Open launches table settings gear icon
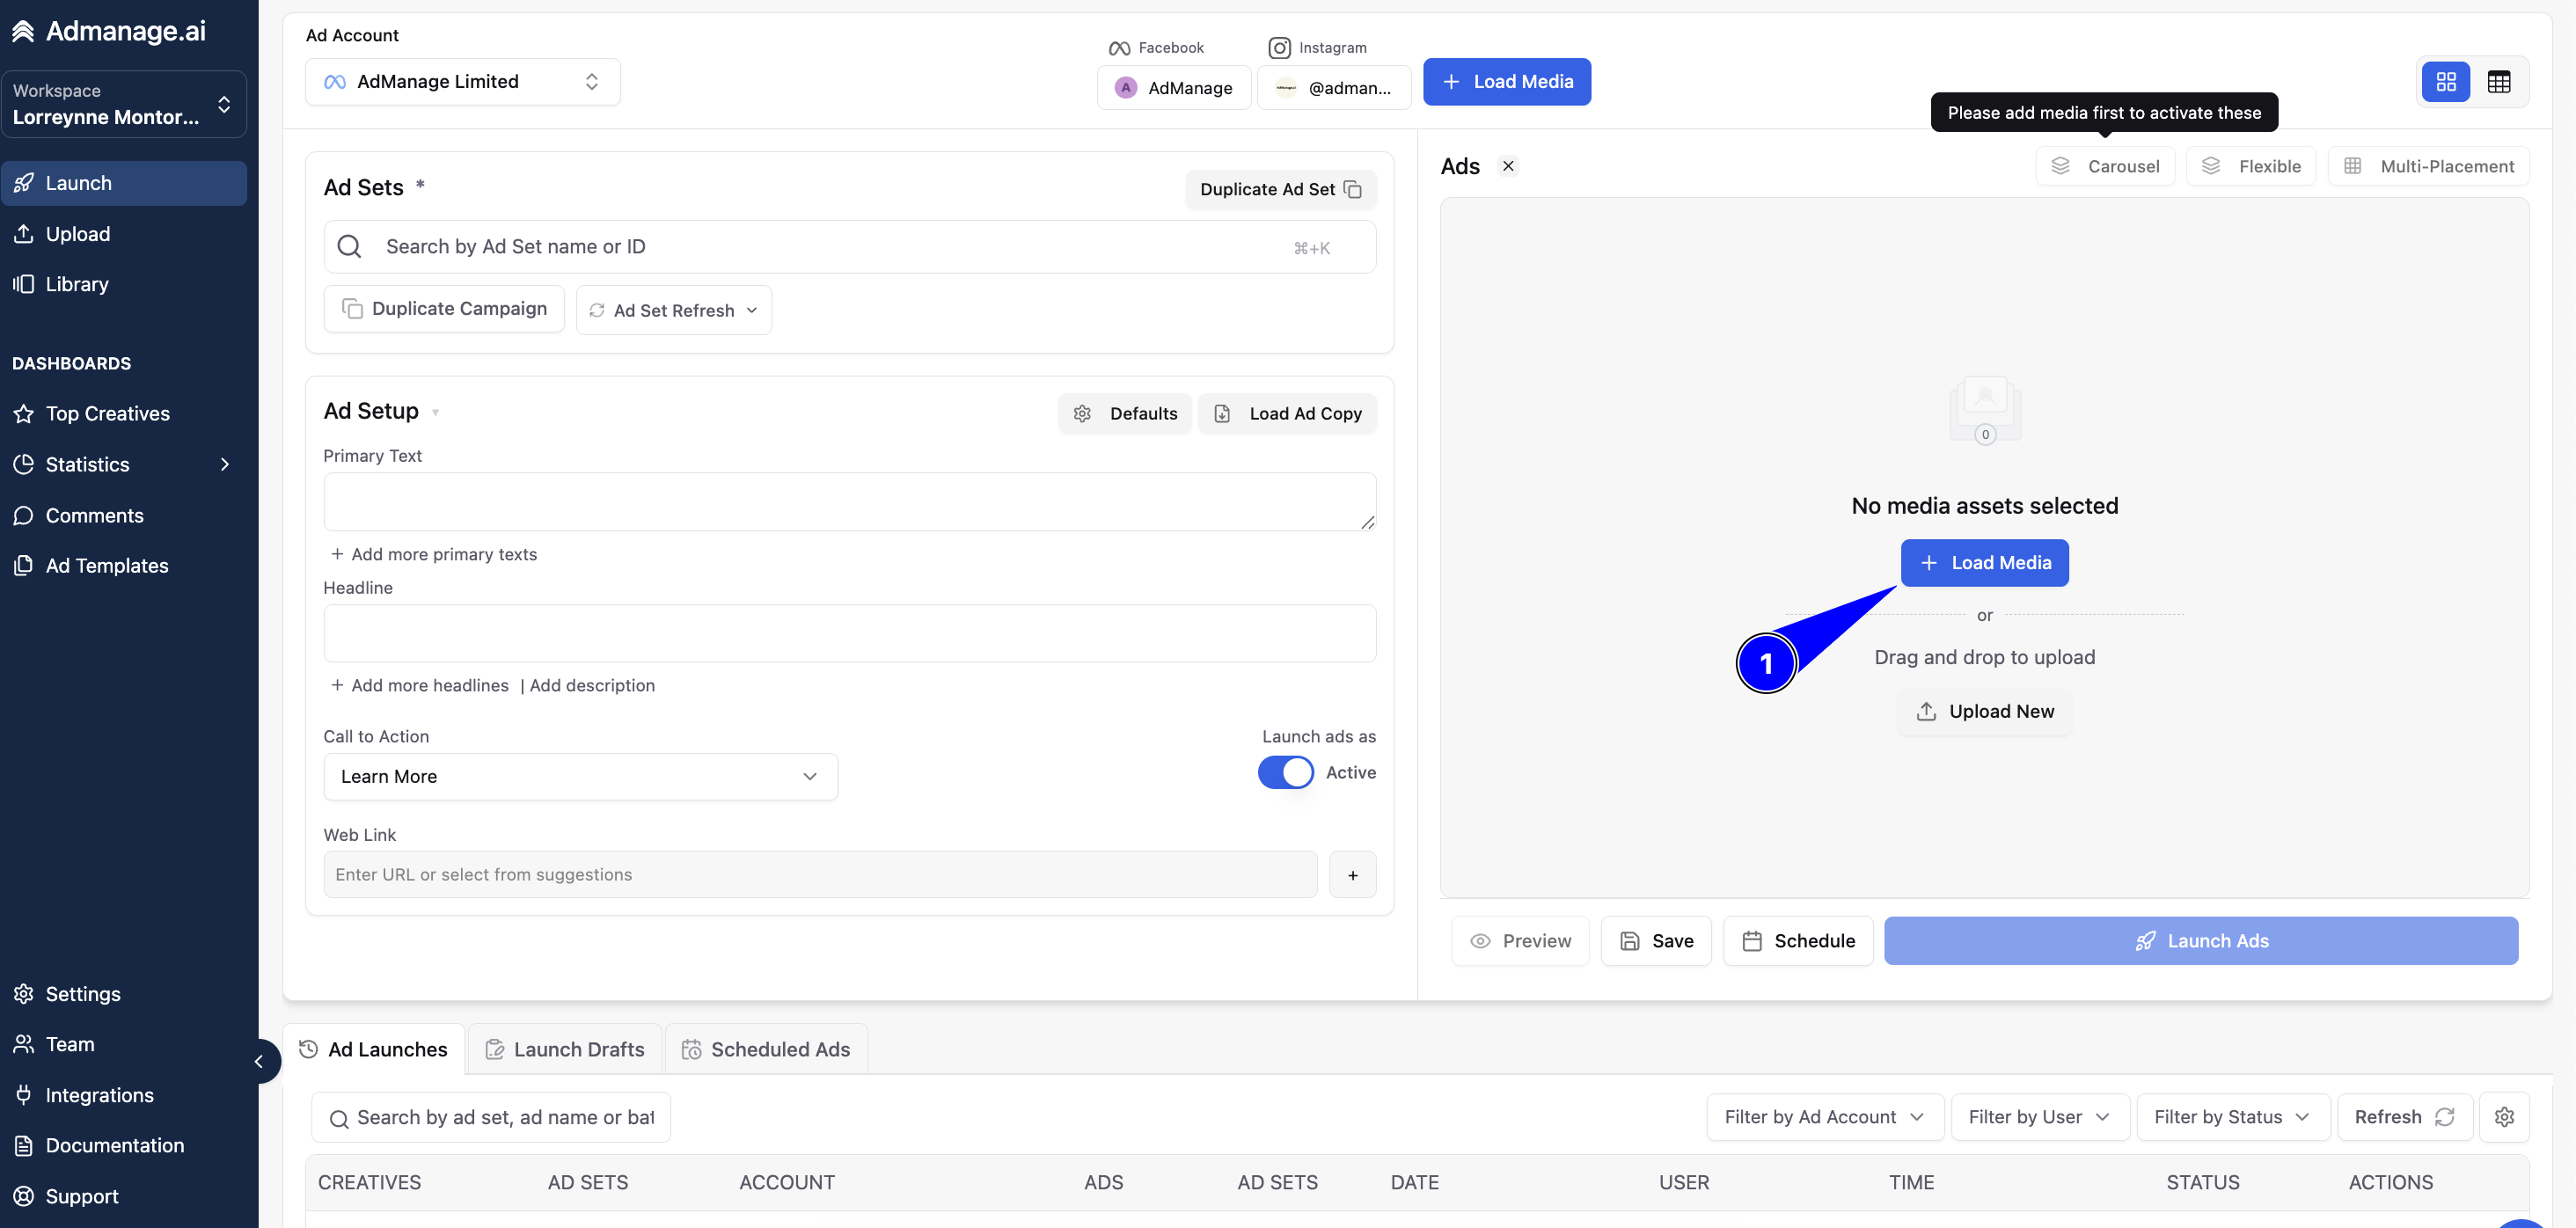Viewport: 2576px width, 1228px height. point(2504,1117)
